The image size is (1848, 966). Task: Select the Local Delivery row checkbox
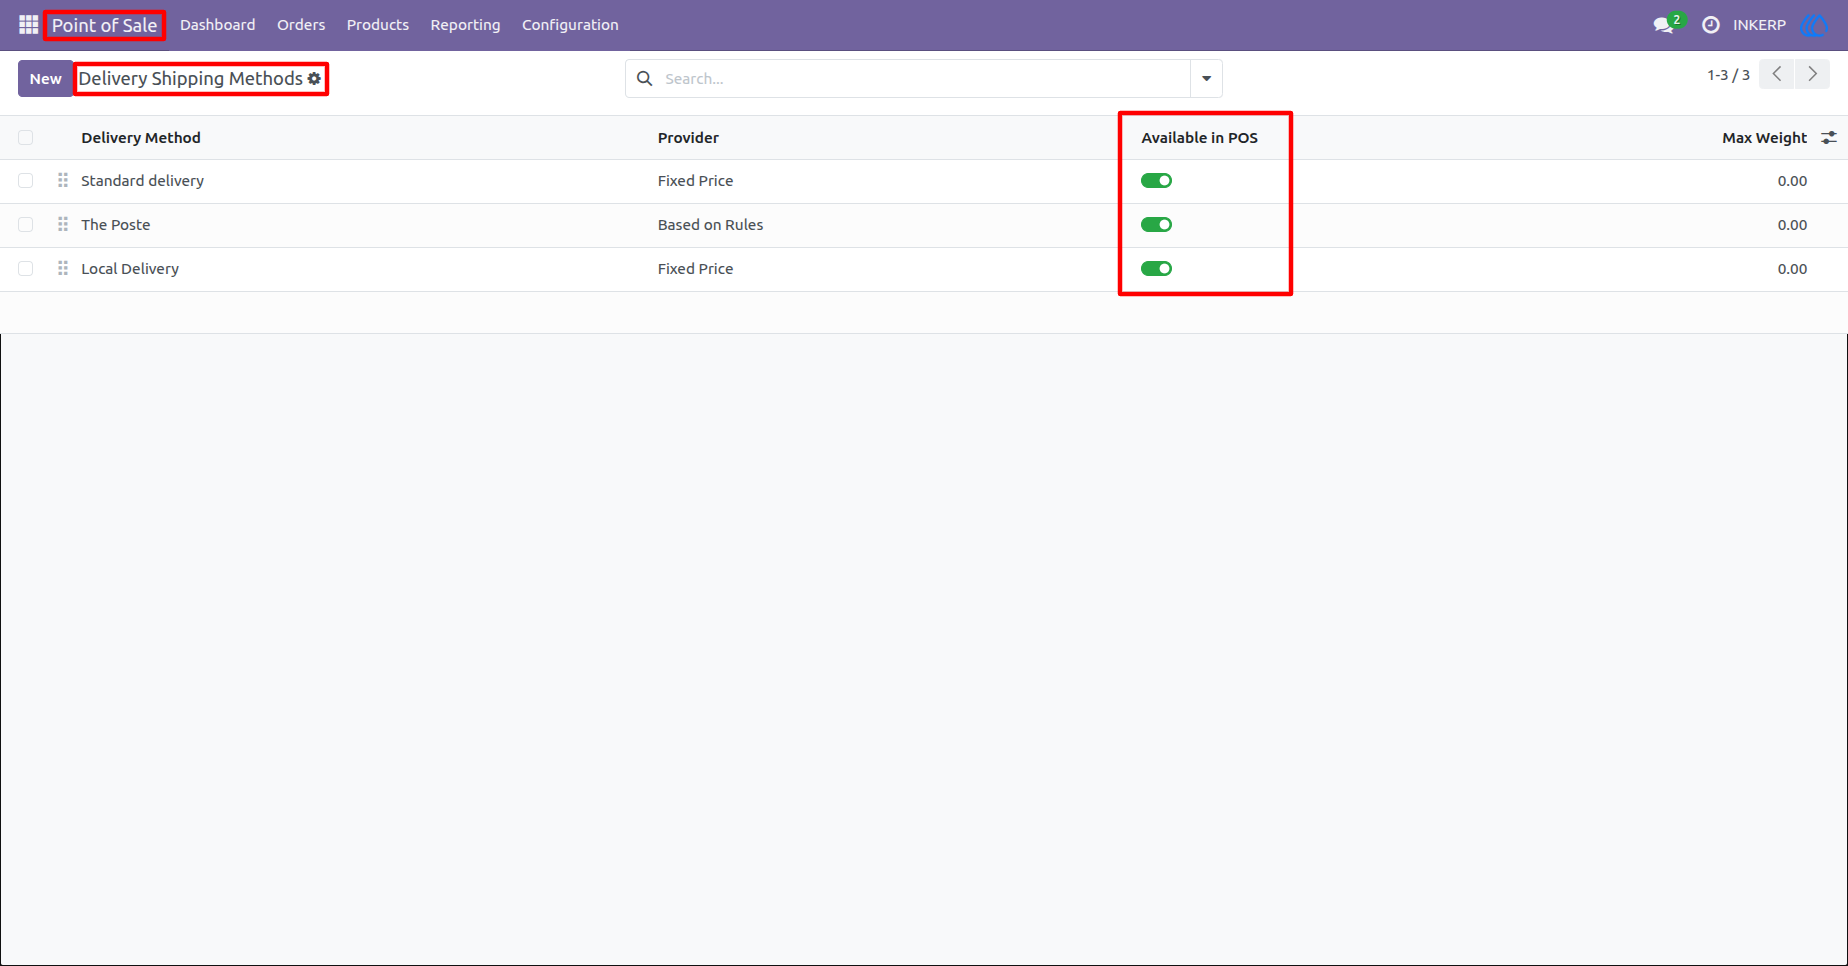[26, 268]
